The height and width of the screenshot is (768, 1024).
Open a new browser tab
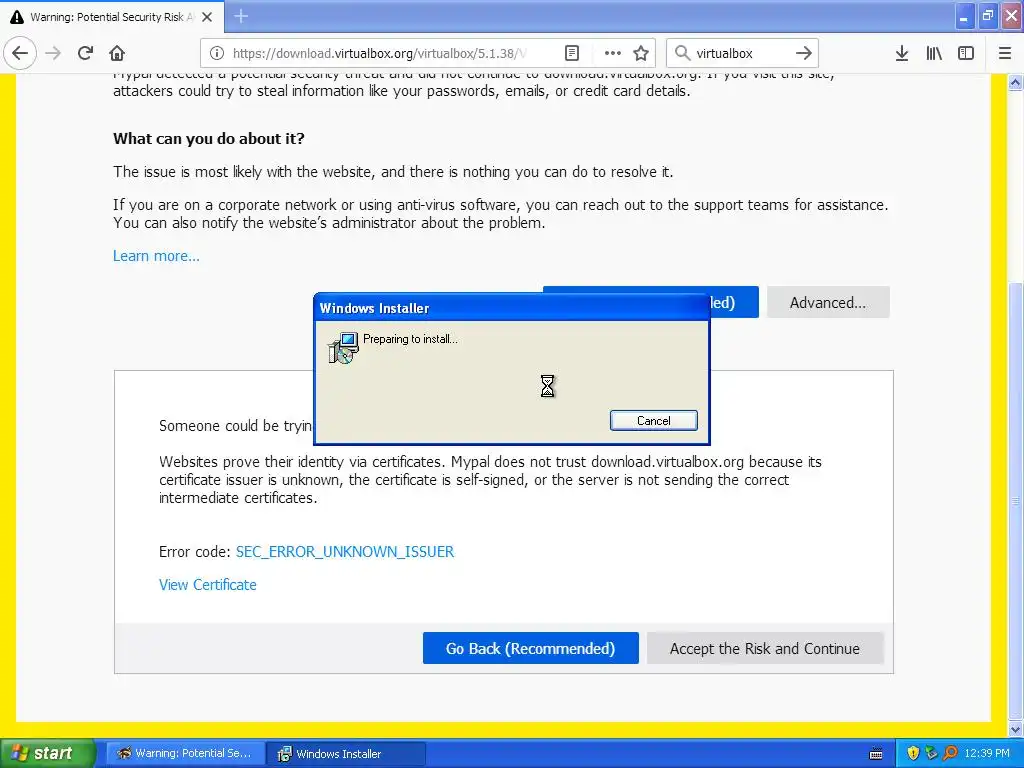click(x=241, y=16)
